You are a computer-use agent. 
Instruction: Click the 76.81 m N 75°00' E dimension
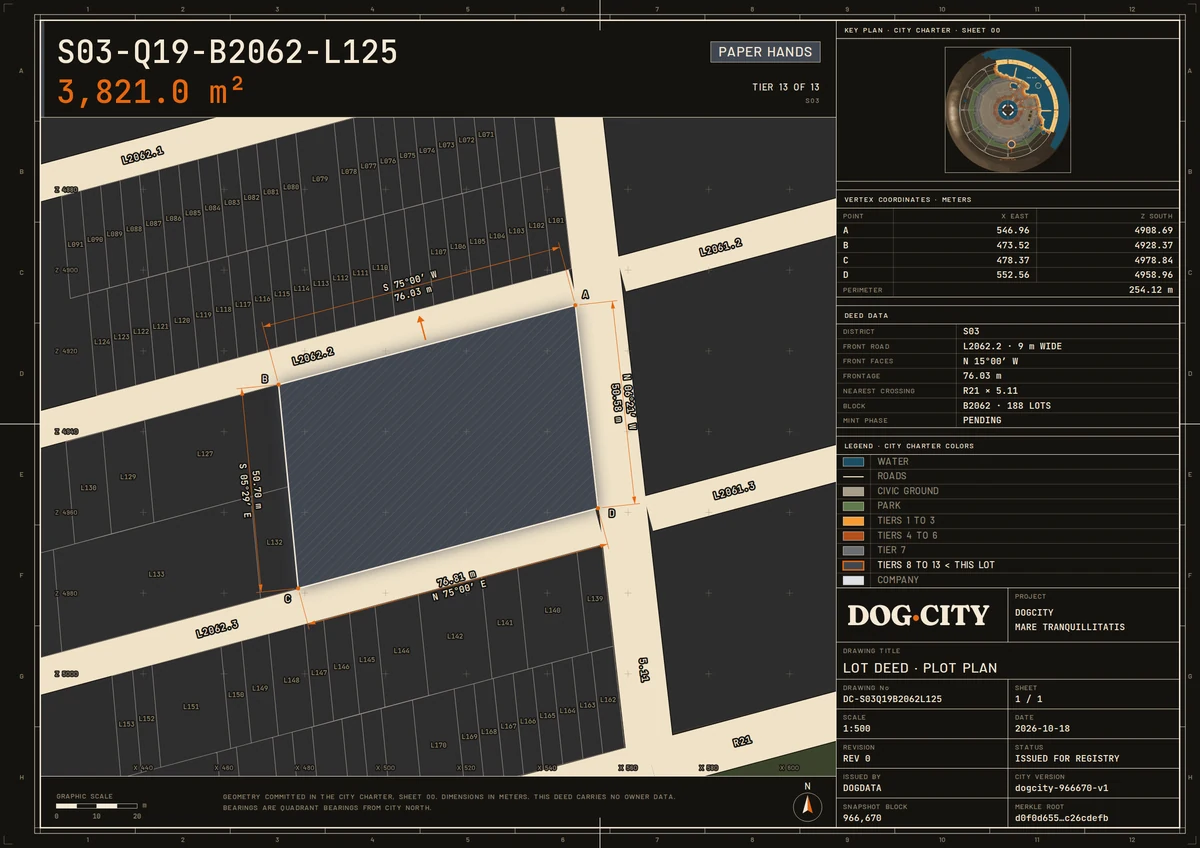459,583
